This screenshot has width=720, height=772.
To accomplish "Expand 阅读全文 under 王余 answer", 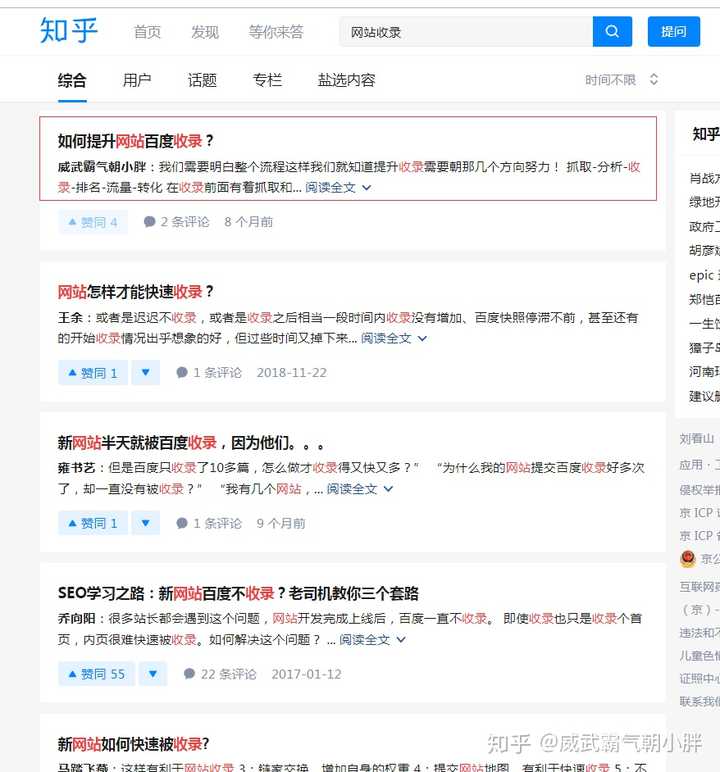I will pos(393,338).
